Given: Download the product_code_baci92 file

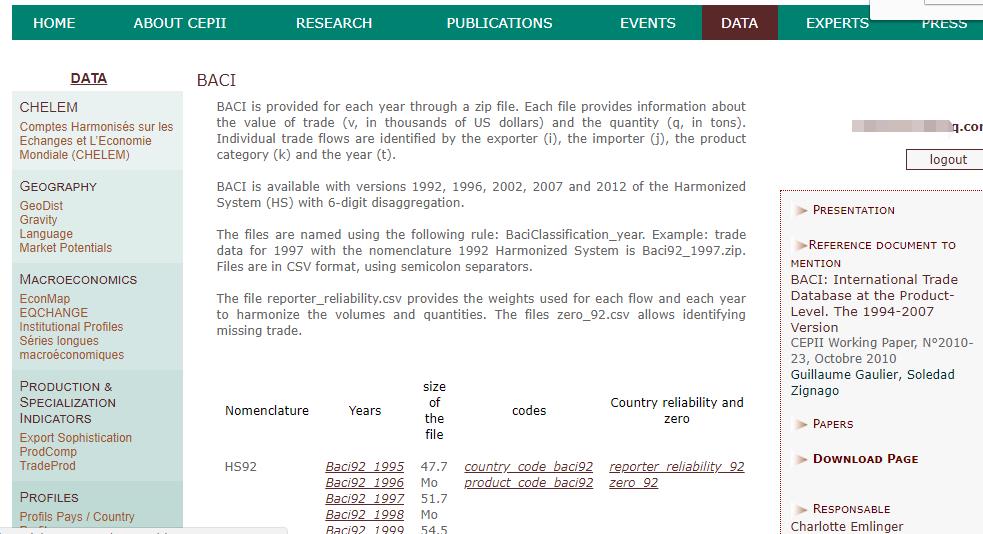Looking at the screenshot, I should (x=528, y=483).
